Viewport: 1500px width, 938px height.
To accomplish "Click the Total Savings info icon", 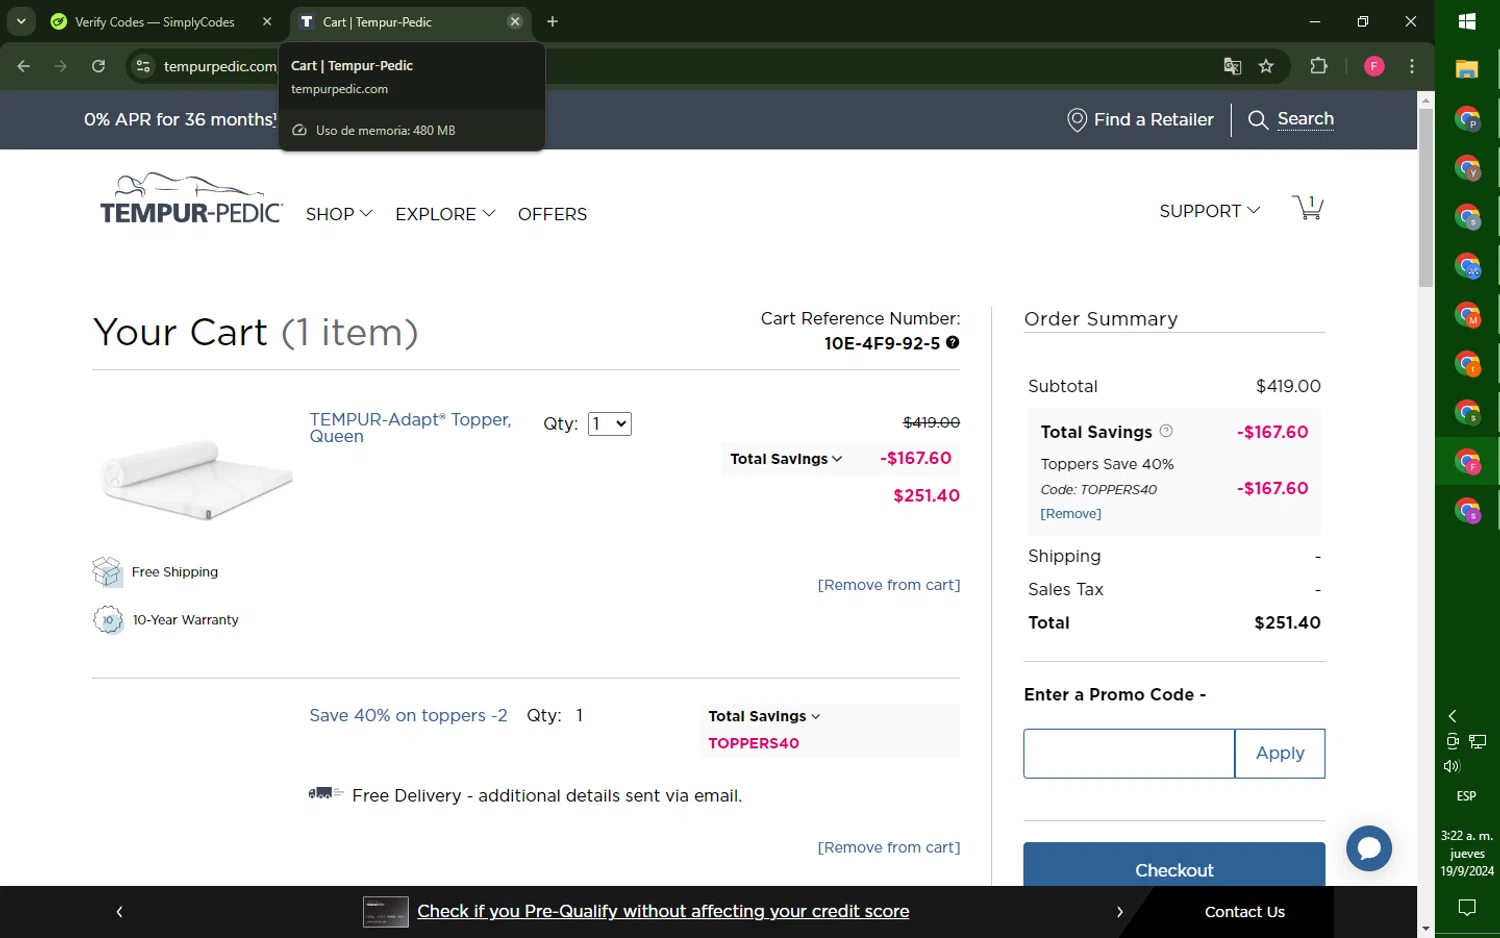I will pos(1166,431).
